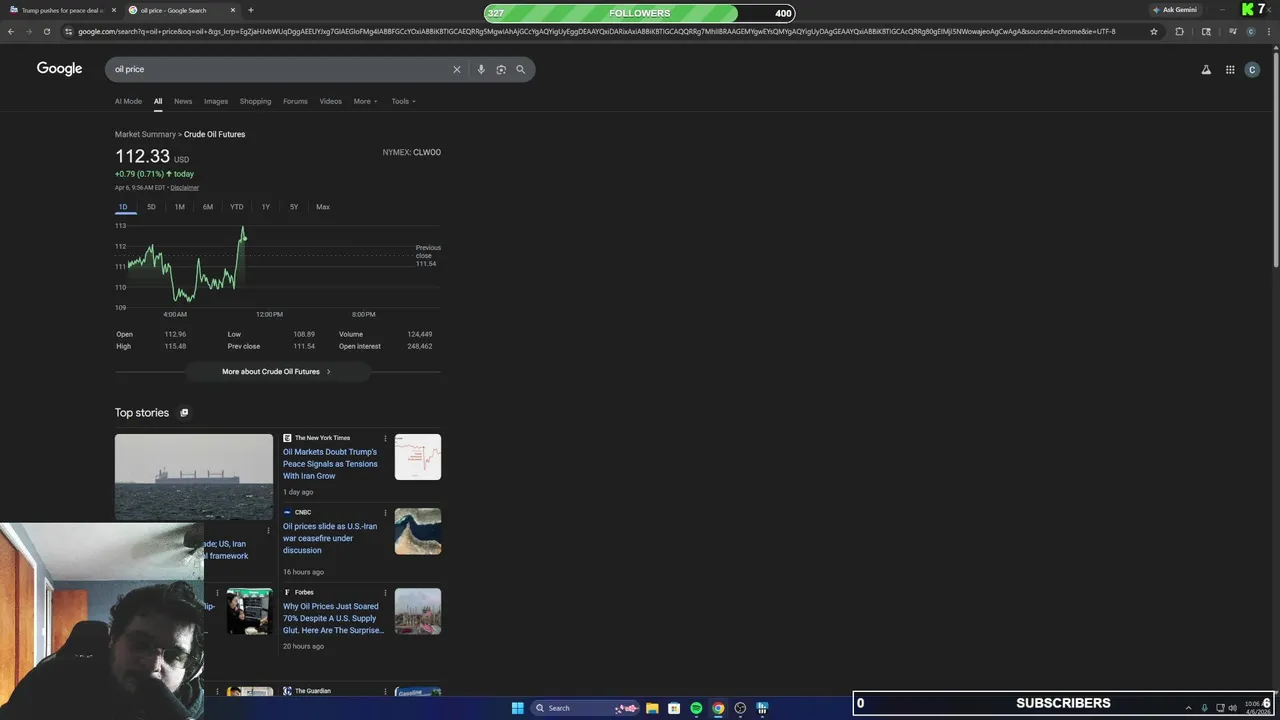The image size is (1280, 720).
Task: Open the Google apps grid
Action: [x=1230, y=70]
